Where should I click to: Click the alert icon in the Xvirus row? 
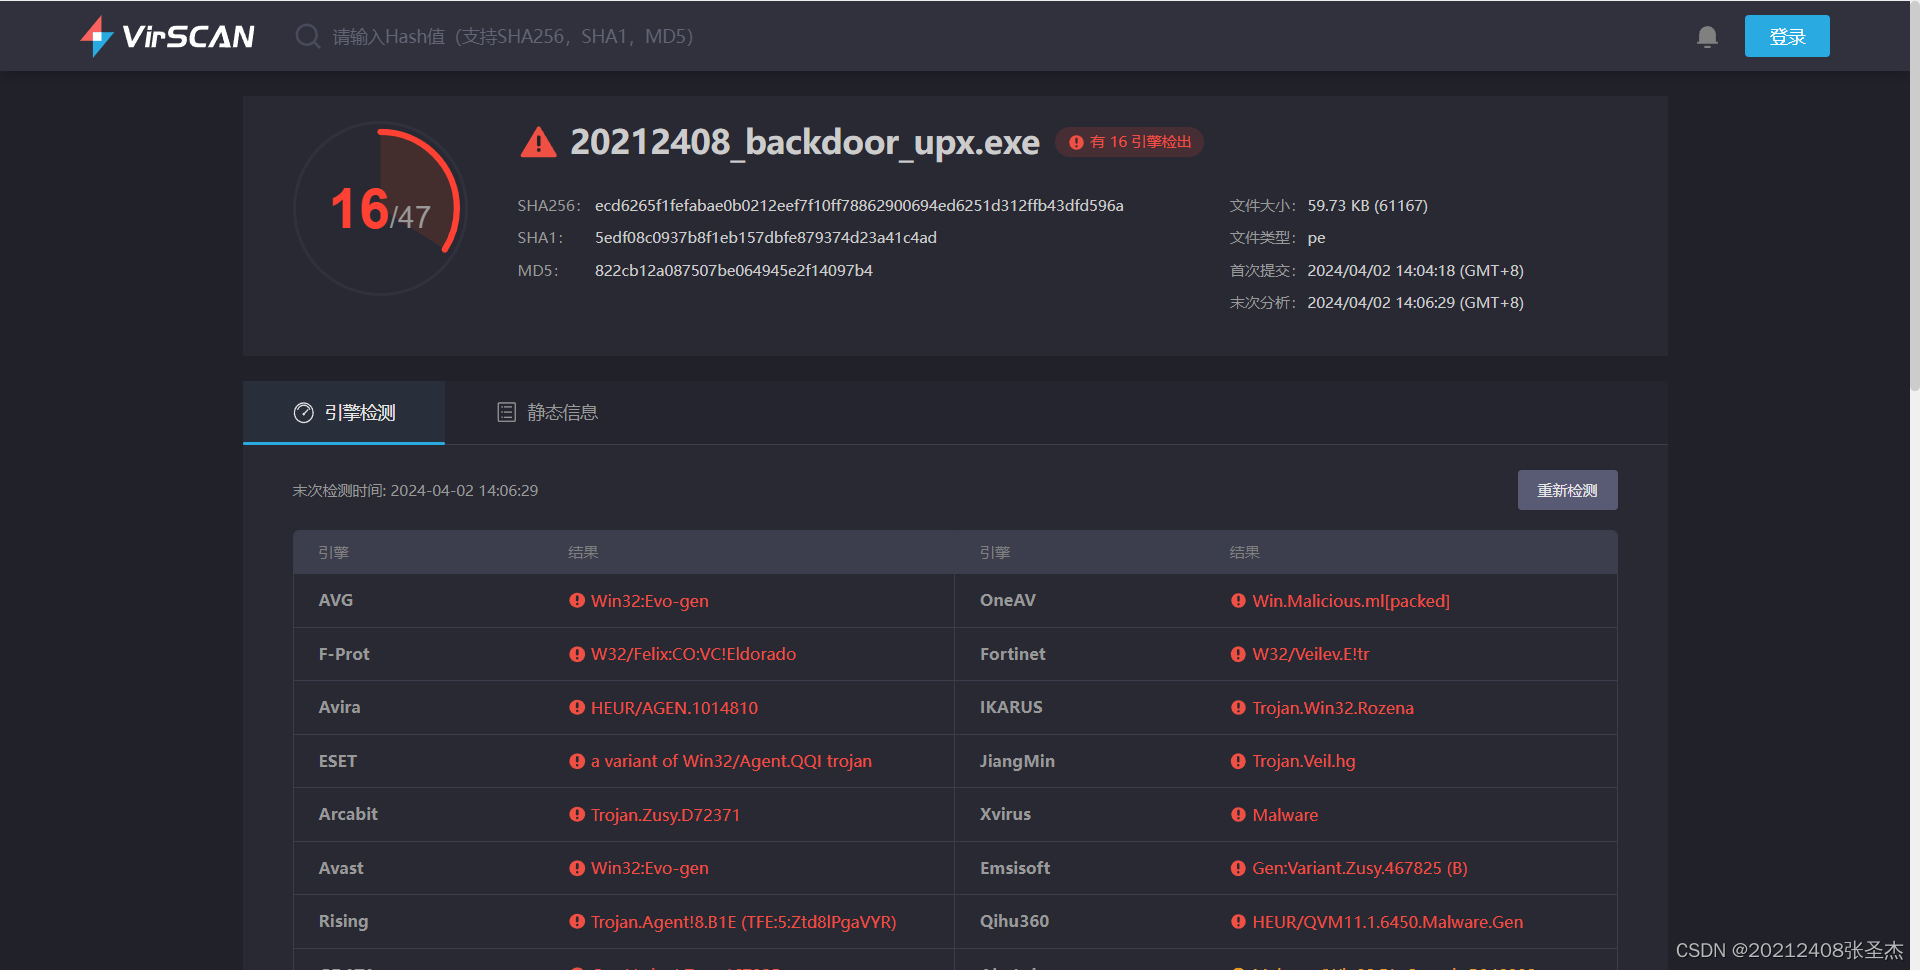click(1238, 815)
